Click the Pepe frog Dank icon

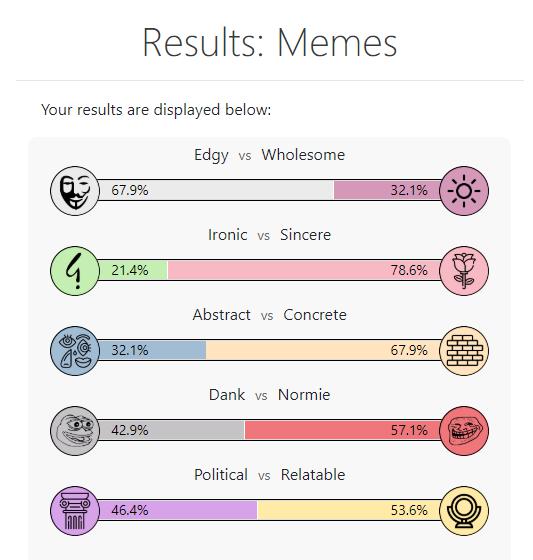tap(75, 431)
